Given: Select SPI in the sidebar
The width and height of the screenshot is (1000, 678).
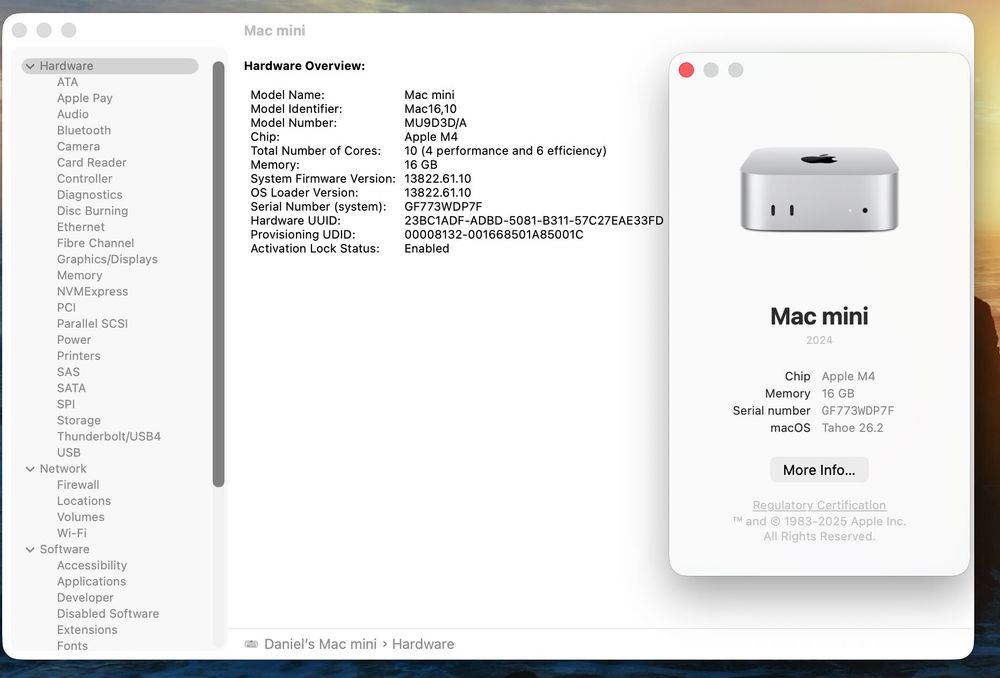Looking at the screenshot, I should (66, 404).
